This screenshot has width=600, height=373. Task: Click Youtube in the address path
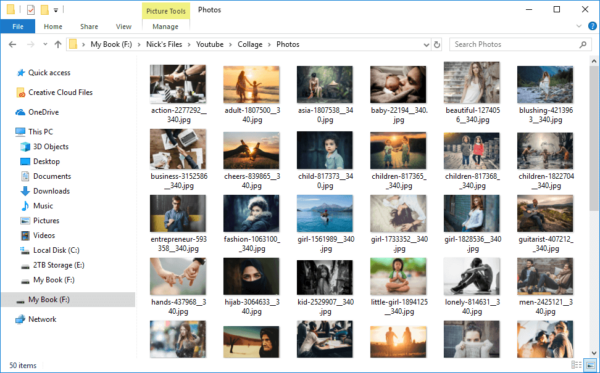210,44
